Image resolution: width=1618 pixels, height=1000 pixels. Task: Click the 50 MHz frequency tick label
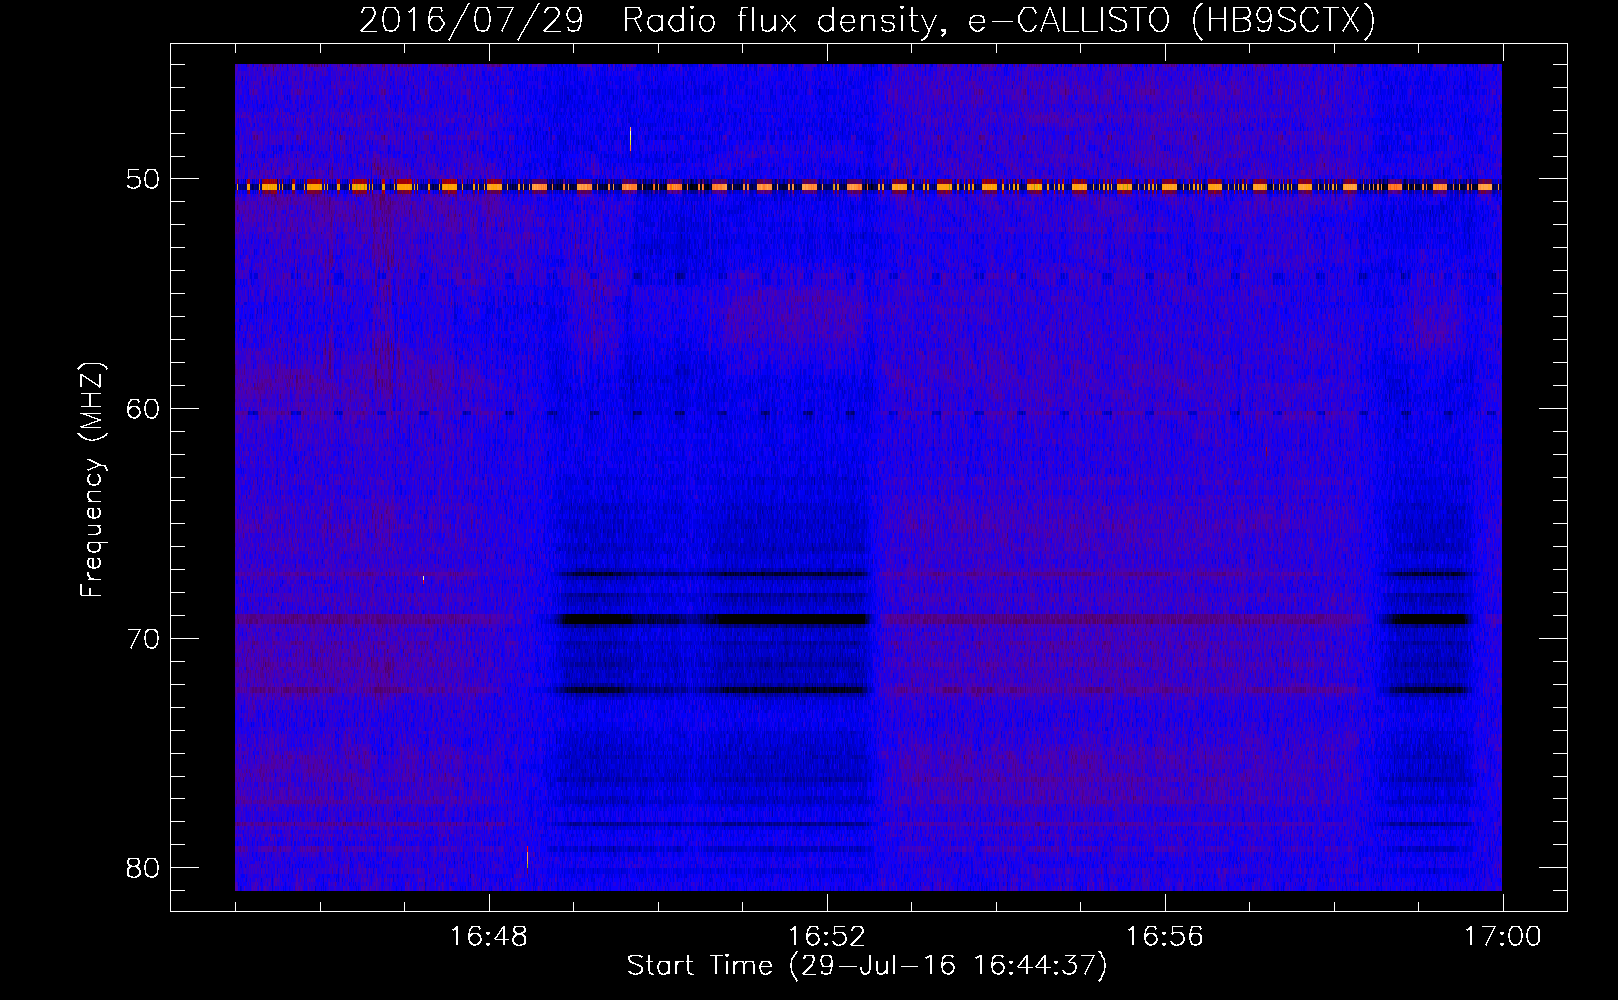coord(143,180)
